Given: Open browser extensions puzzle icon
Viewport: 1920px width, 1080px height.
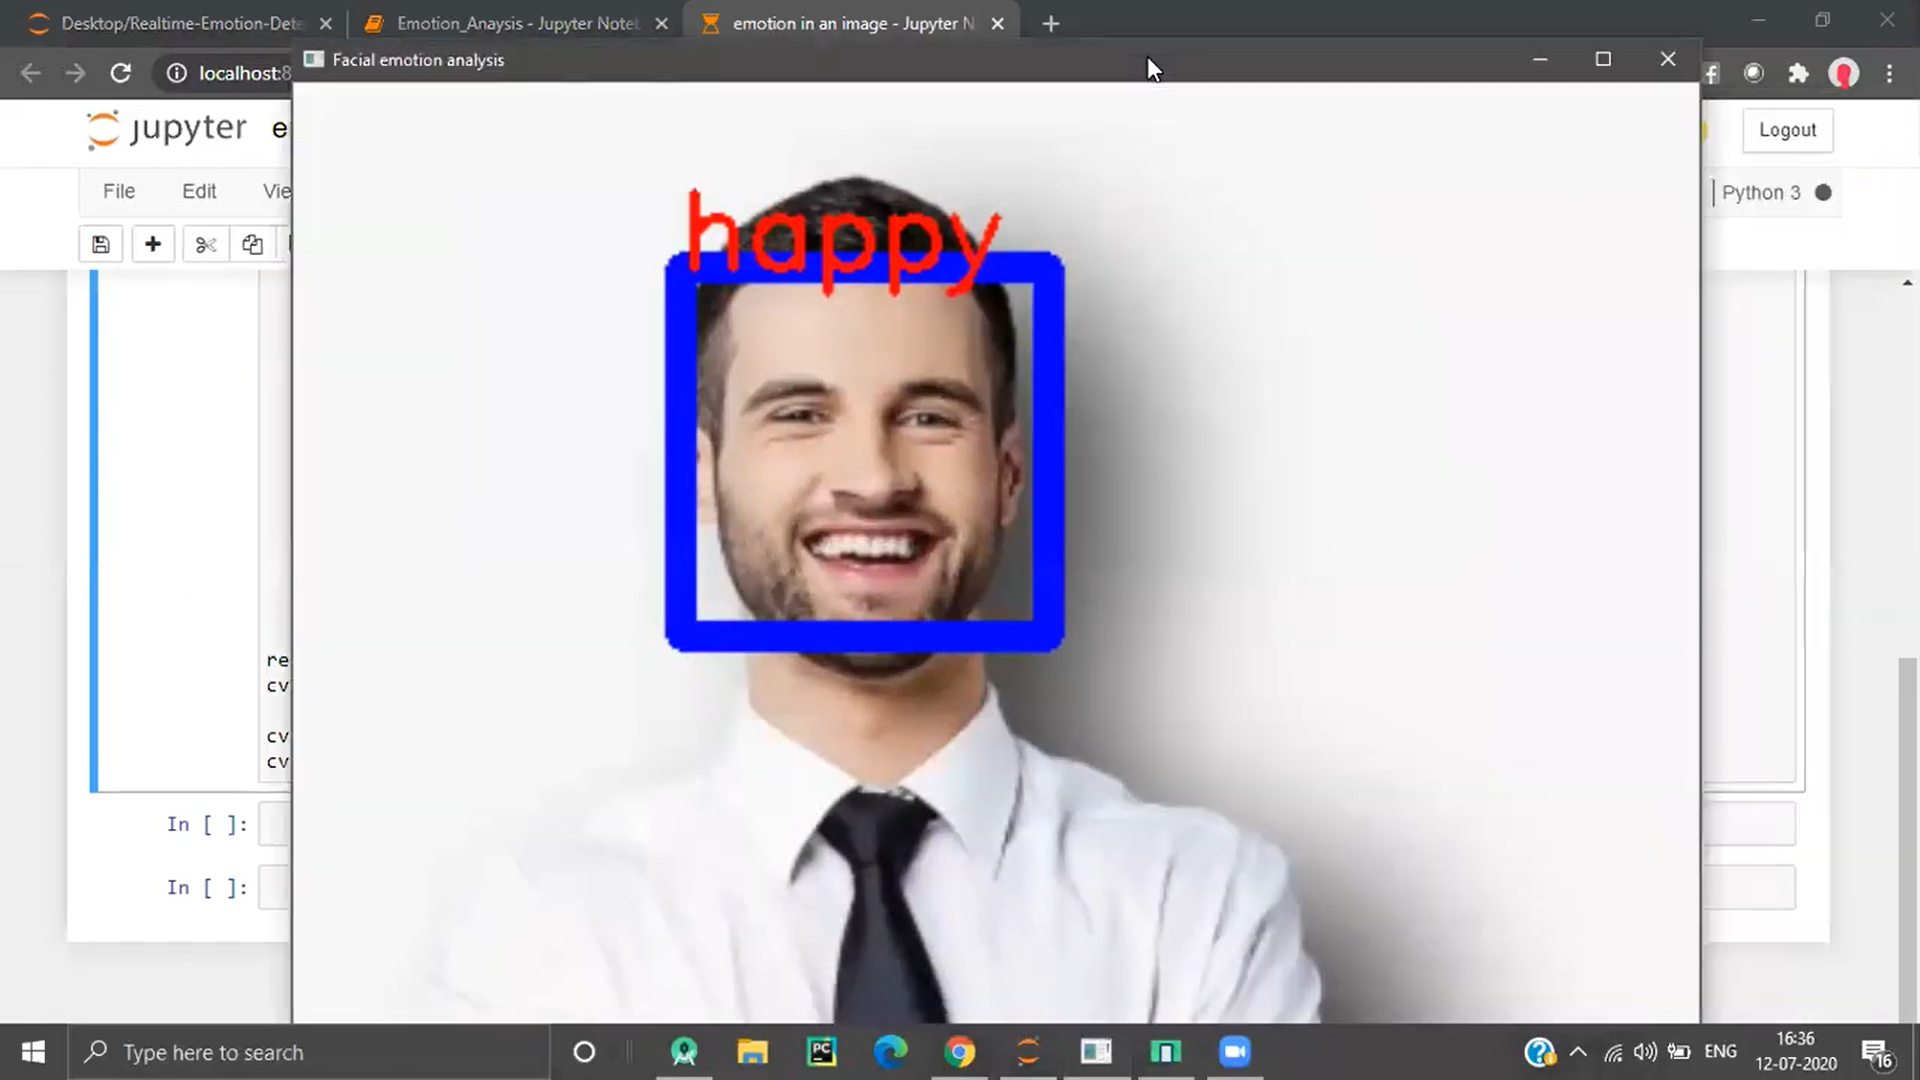Looking at the screenshot, I should (1798, 73).
